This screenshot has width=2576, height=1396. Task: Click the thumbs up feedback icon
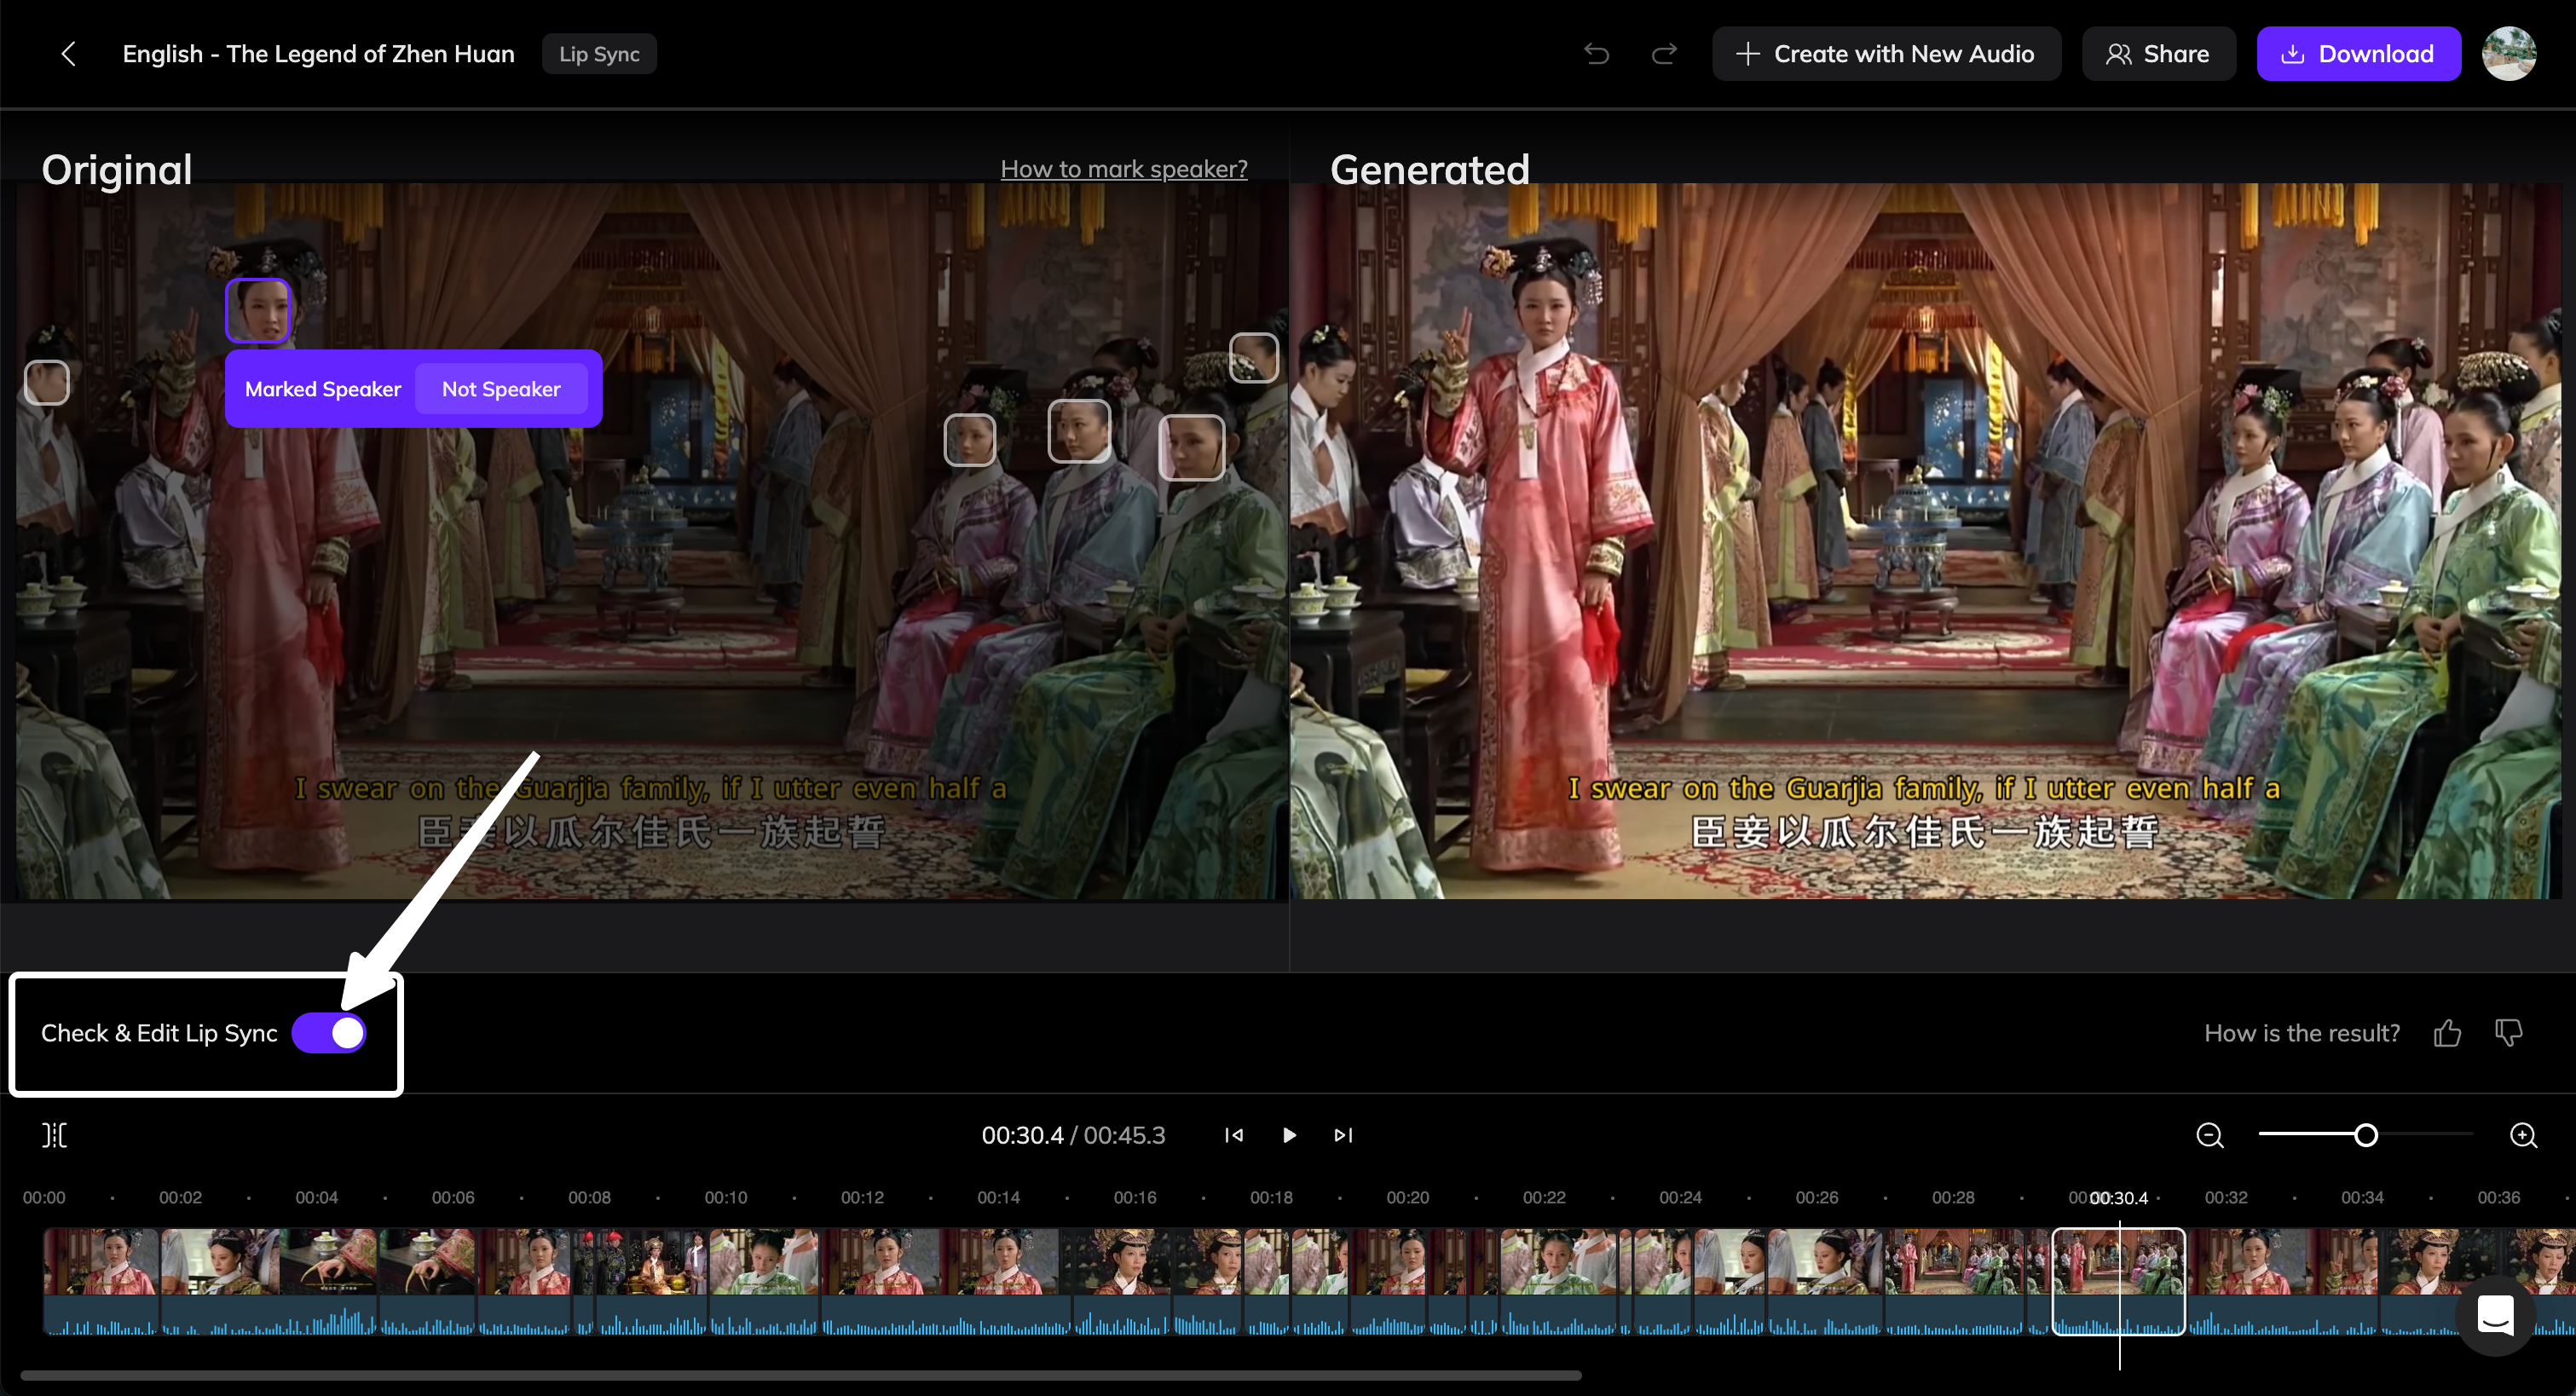point(2447,1032)
